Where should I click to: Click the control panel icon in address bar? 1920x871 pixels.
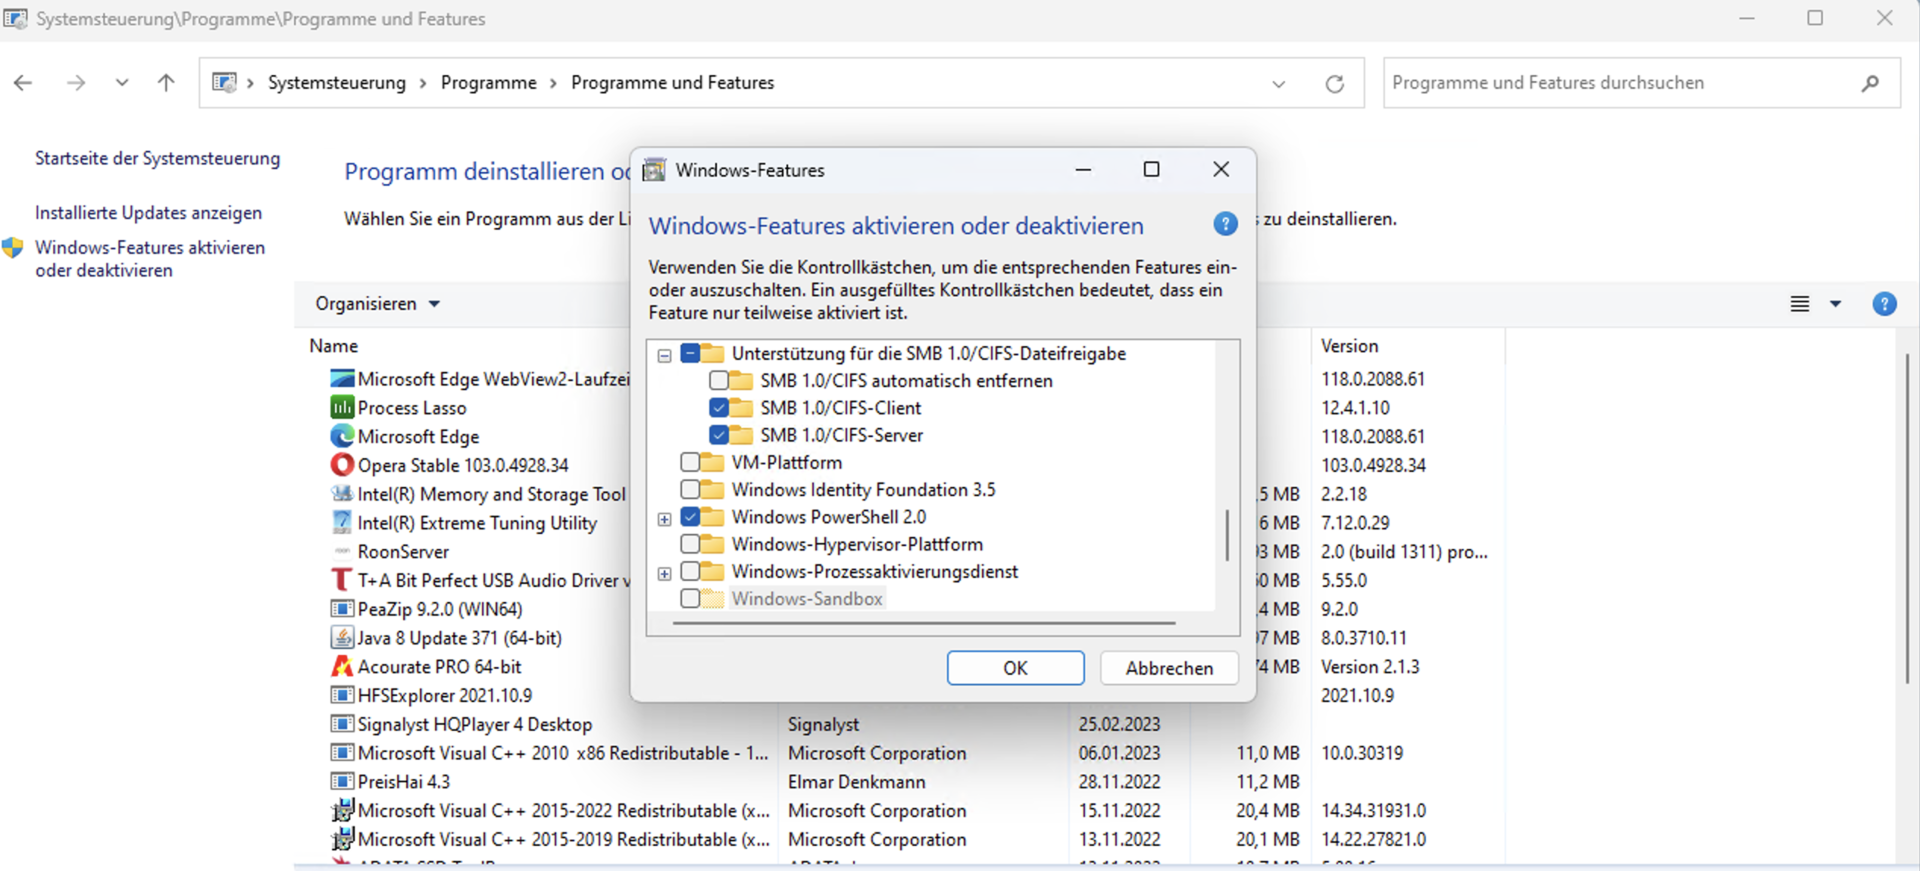coord(224,82)
